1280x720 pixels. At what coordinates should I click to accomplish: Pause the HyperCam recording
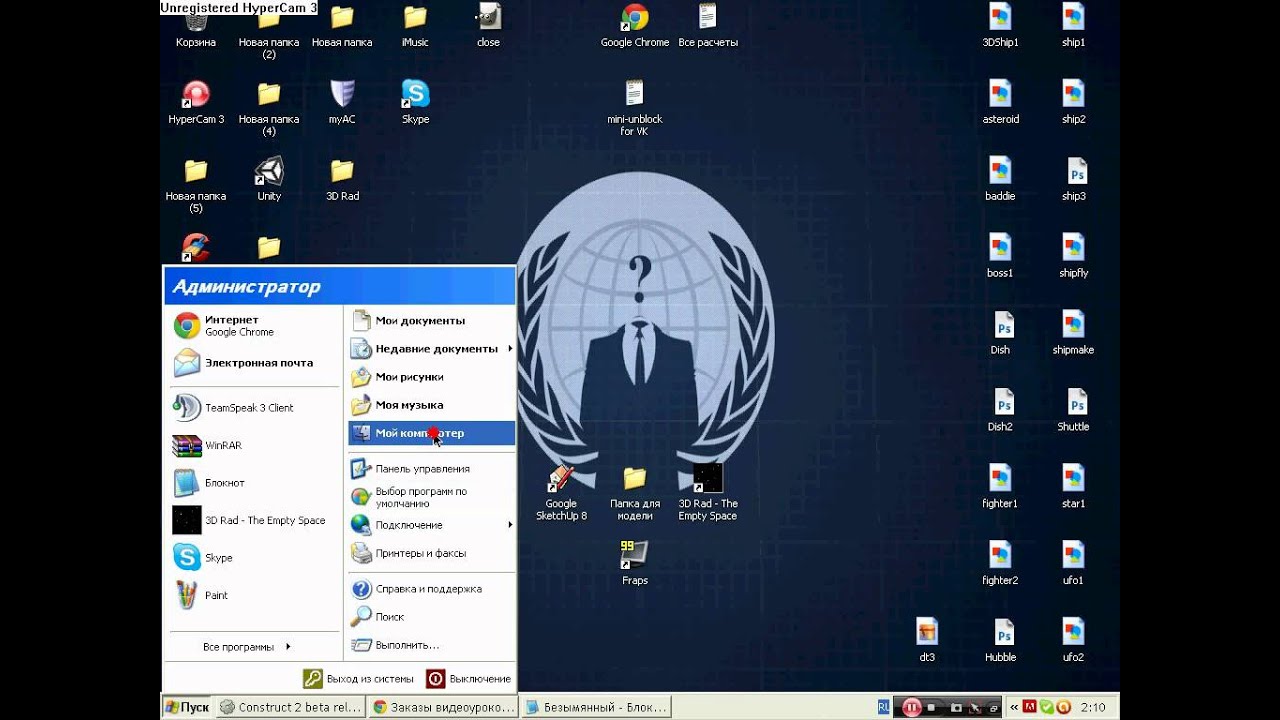pos(912,707)
